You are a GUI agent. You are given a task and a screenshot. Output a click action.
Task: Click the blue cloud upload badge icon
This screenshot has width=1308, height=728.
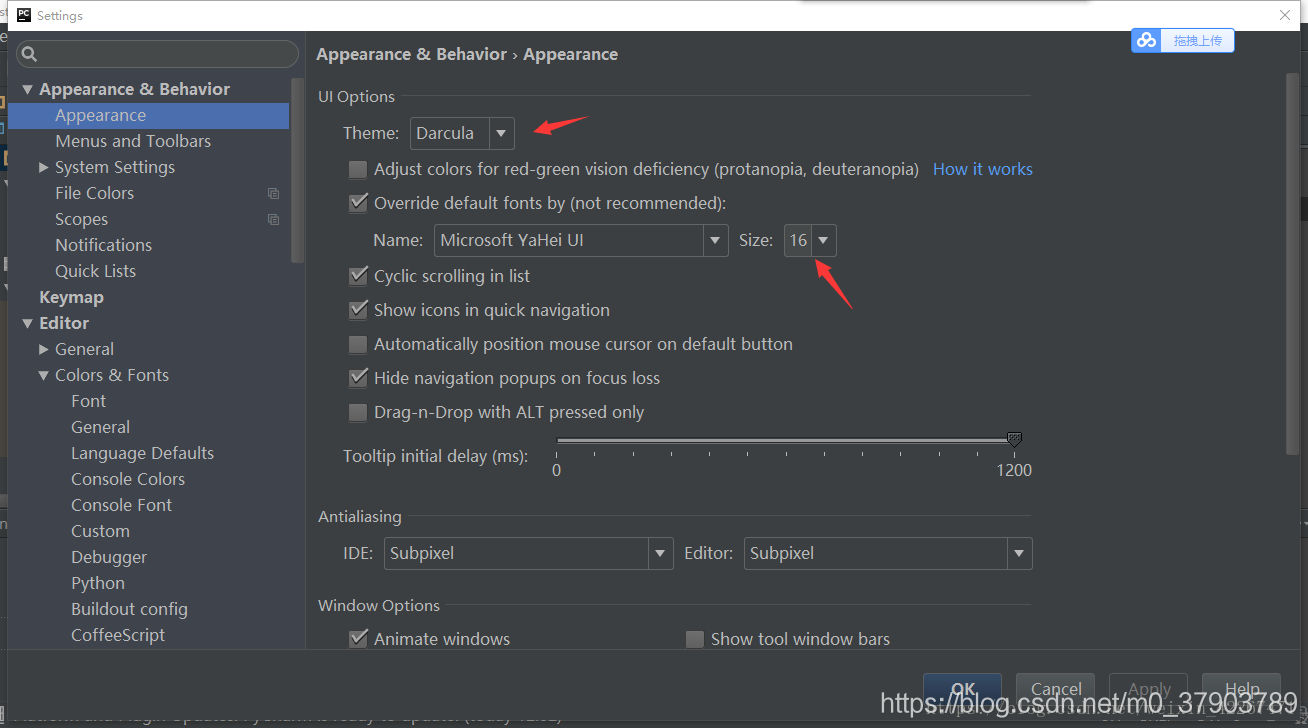click(1147, 40)
